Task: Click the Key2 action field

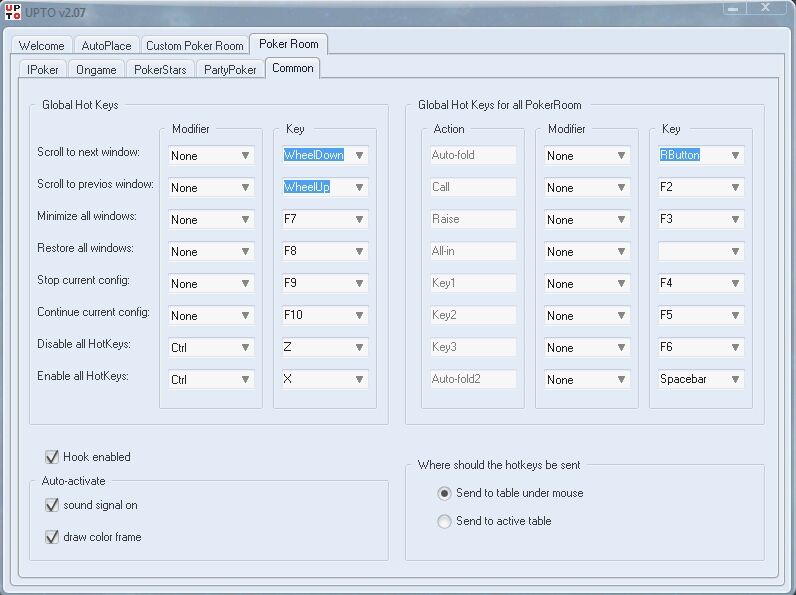Action: point(473,315)
